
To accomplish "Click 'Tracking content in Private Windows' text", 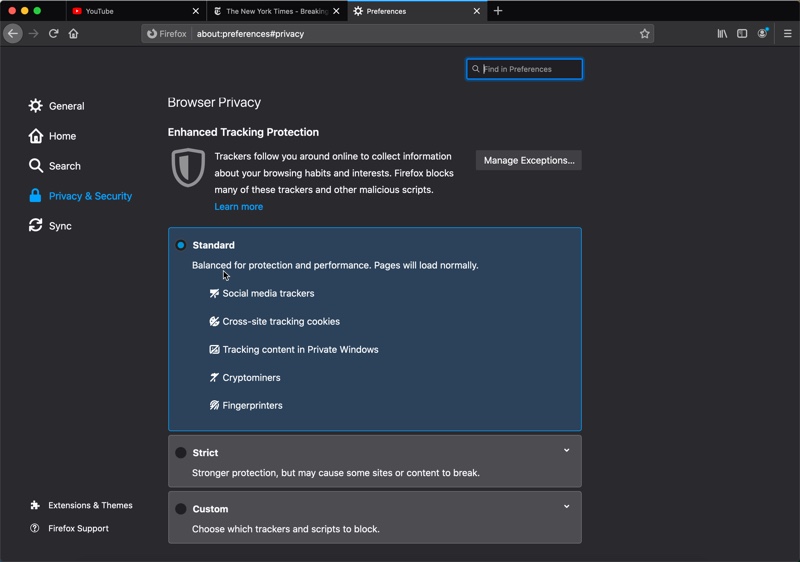I will 301,349.
